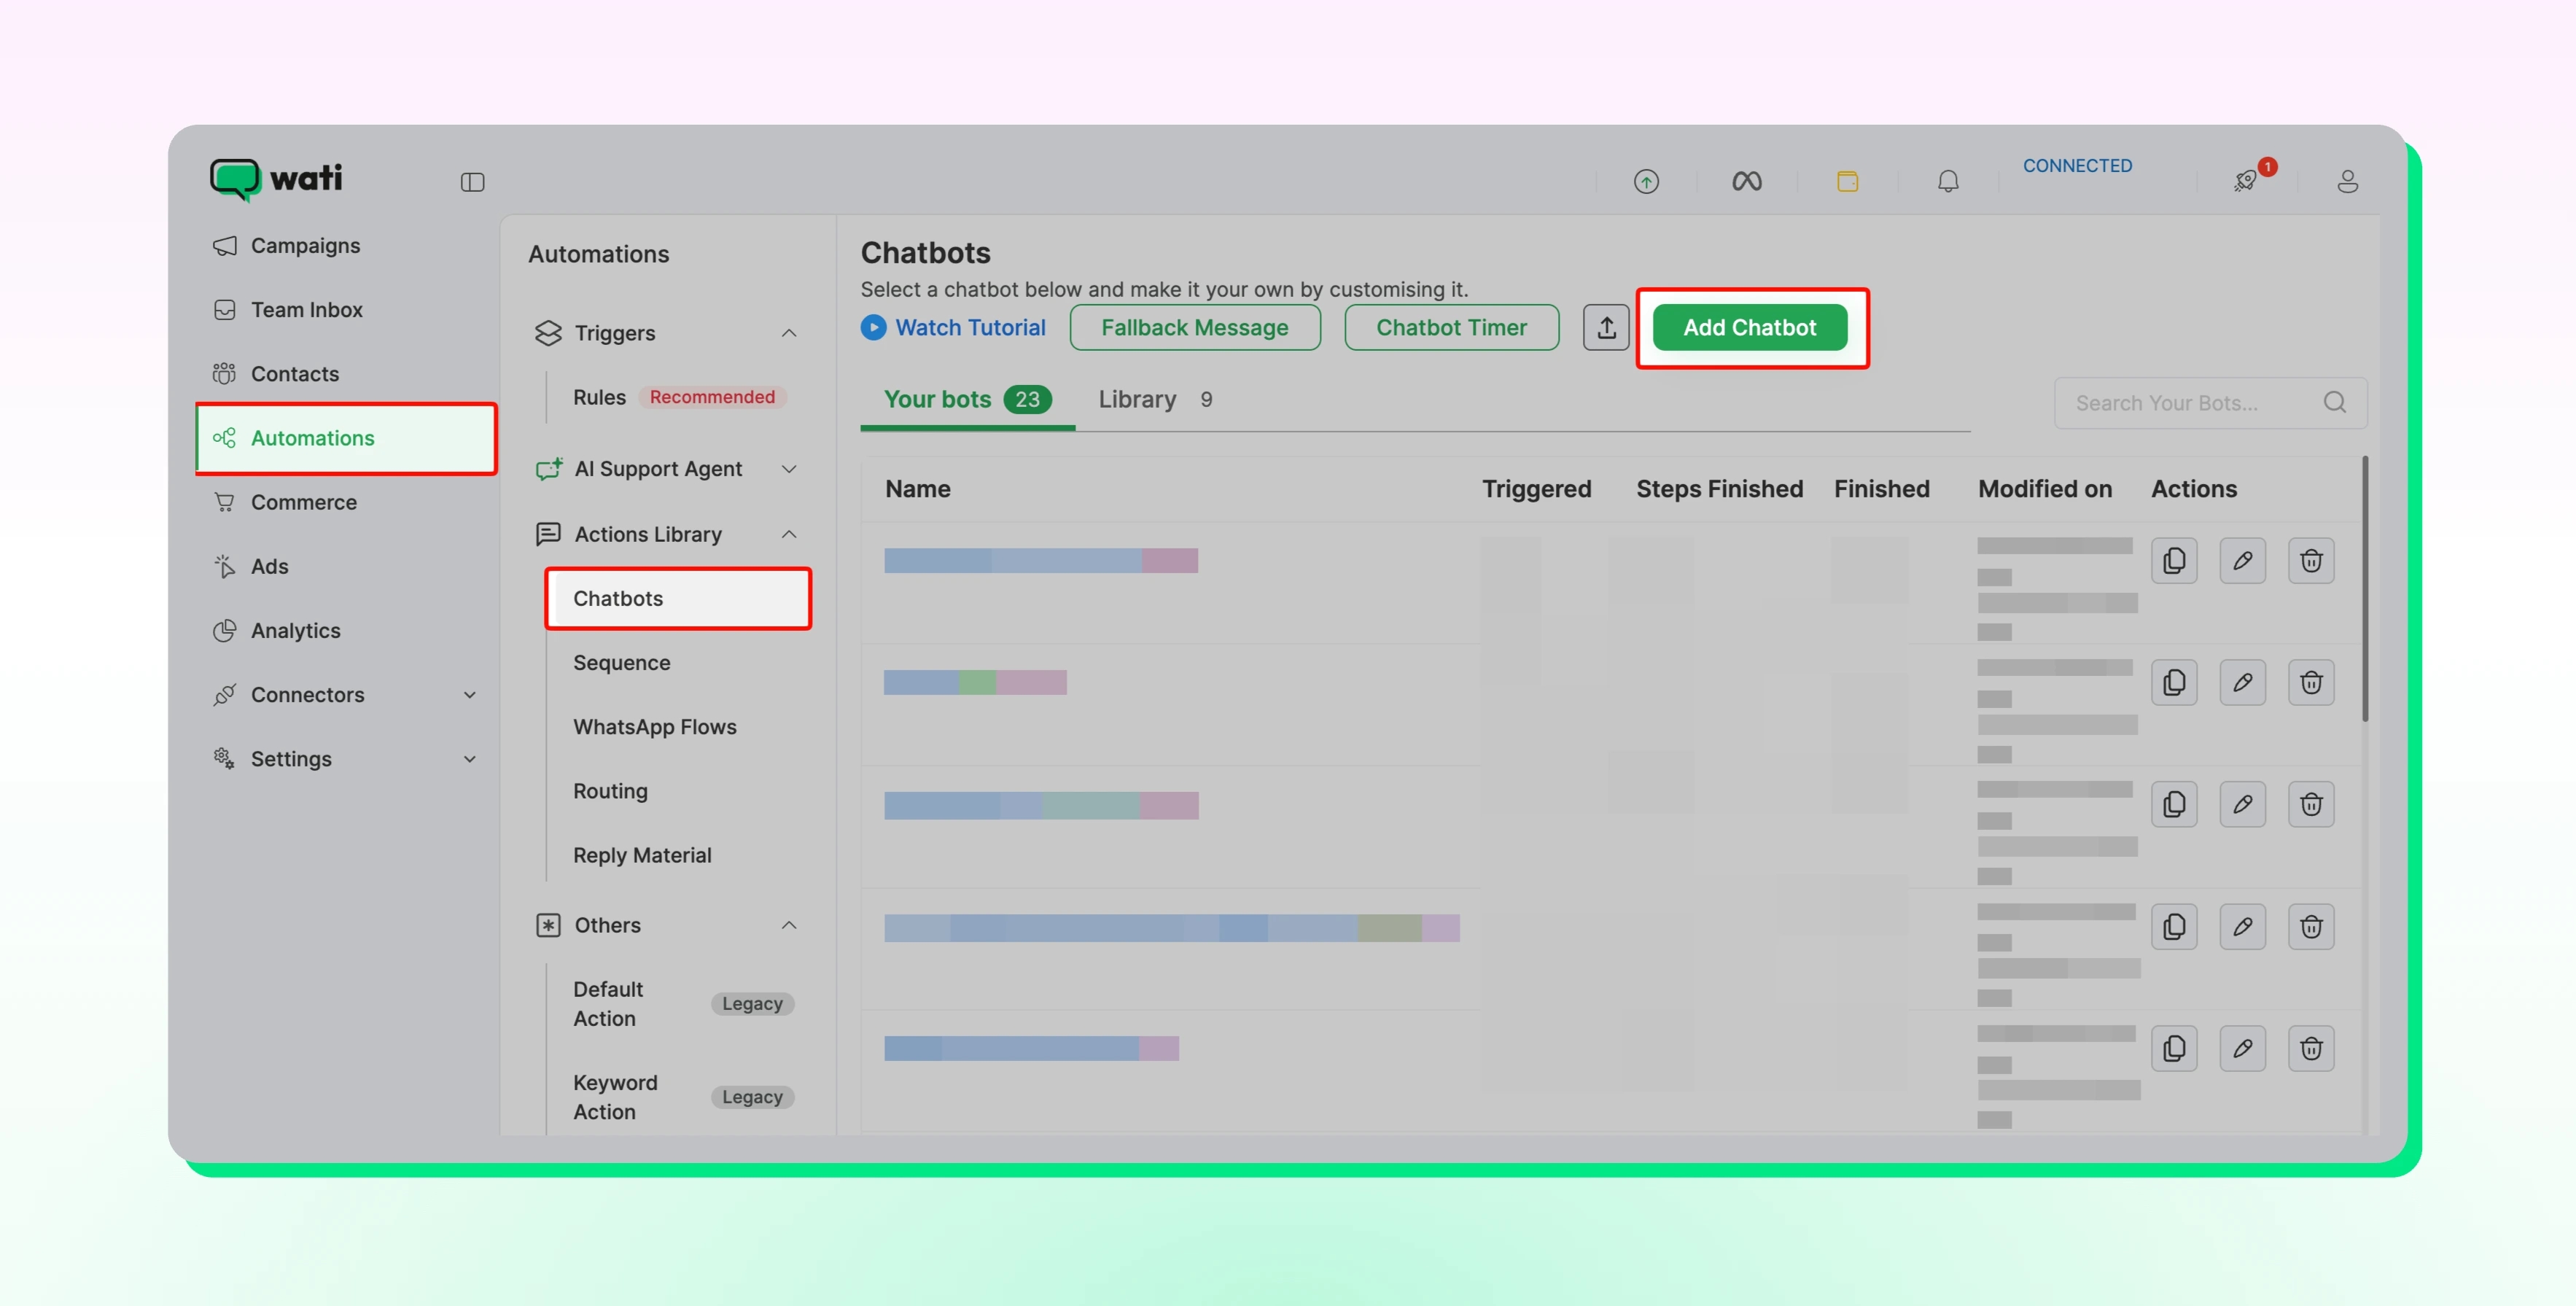Delete the first chatbot with trash icon

[2311, 561]
